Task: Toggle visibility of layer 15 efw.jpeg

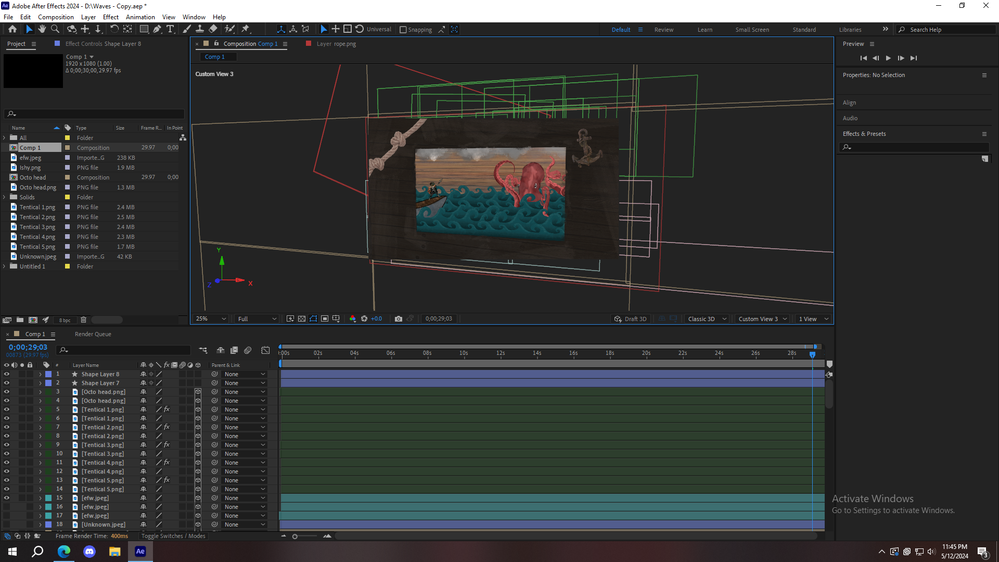Action: click(x=6, y=498)
